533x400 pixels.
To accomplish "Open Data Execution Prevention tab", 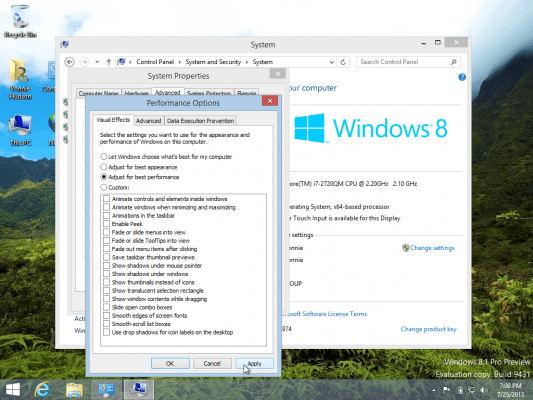I will click(200, 121).
